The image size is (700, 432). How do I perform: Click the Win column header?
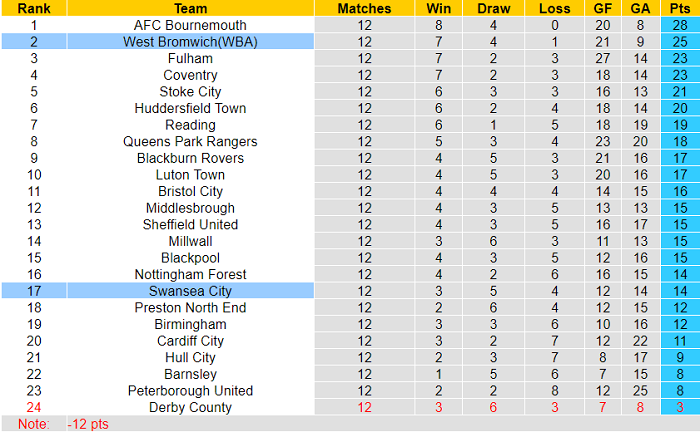tap(438, 8)
